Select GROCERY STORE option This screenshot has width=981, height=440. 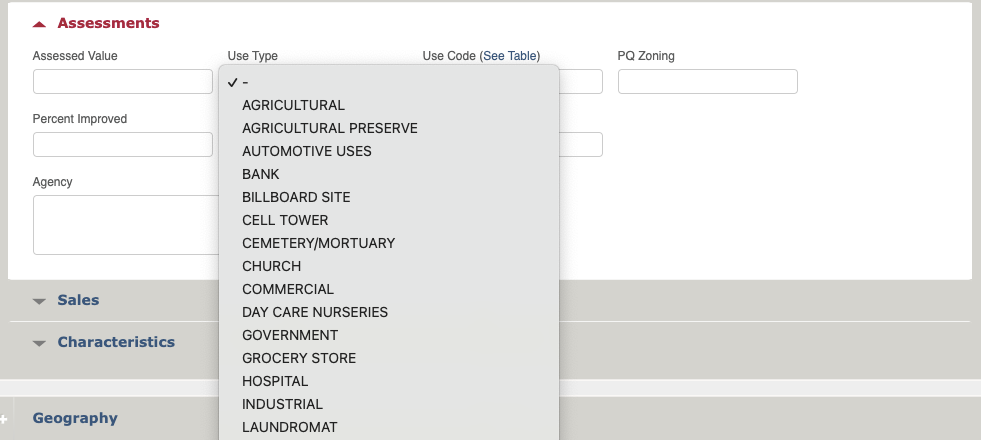click(x=389, y=358)
